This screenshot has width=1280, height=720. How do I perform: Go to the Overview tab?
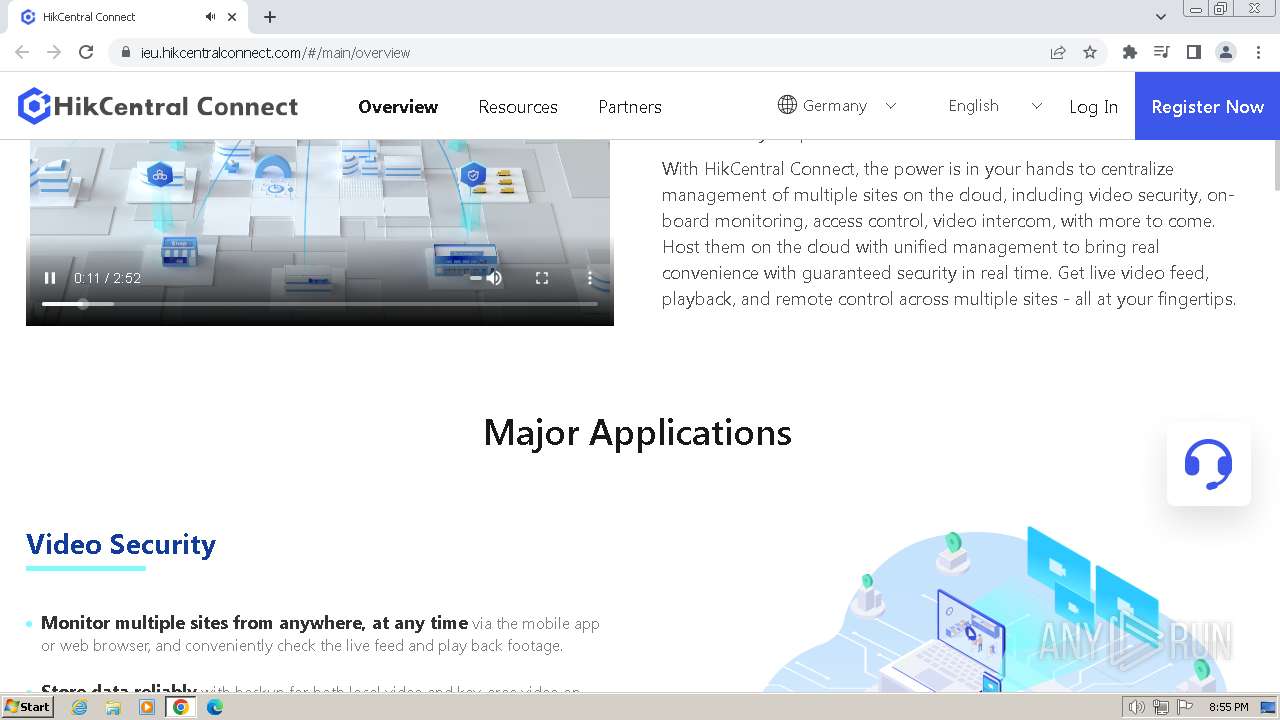coord(398,107)
